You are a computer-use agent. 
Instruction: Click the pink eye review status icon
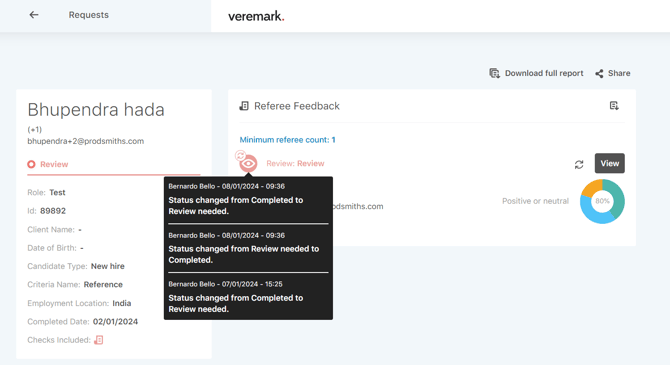248,163
